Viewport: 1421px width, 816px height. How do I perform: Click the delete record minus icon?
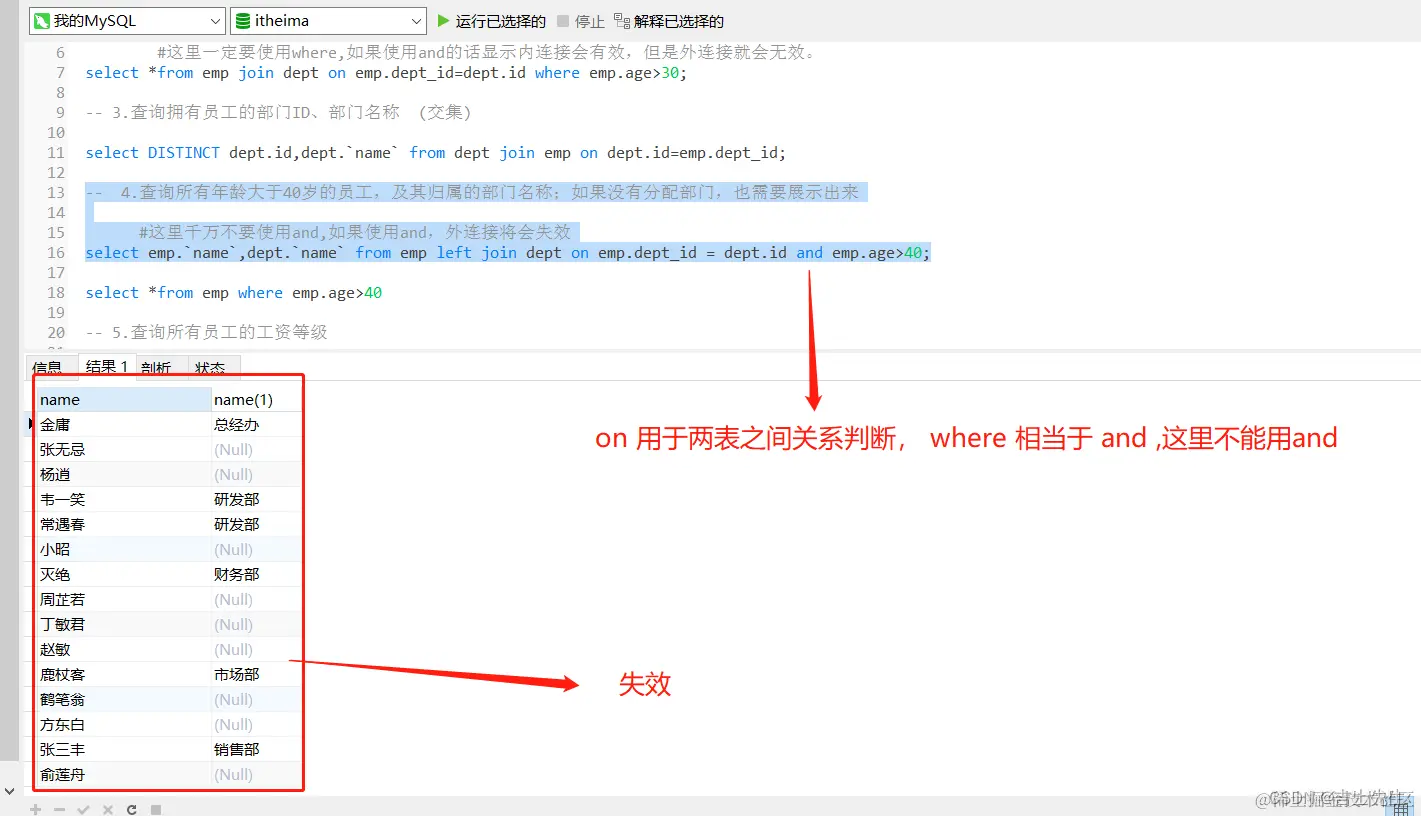click(x=59, y=808)
